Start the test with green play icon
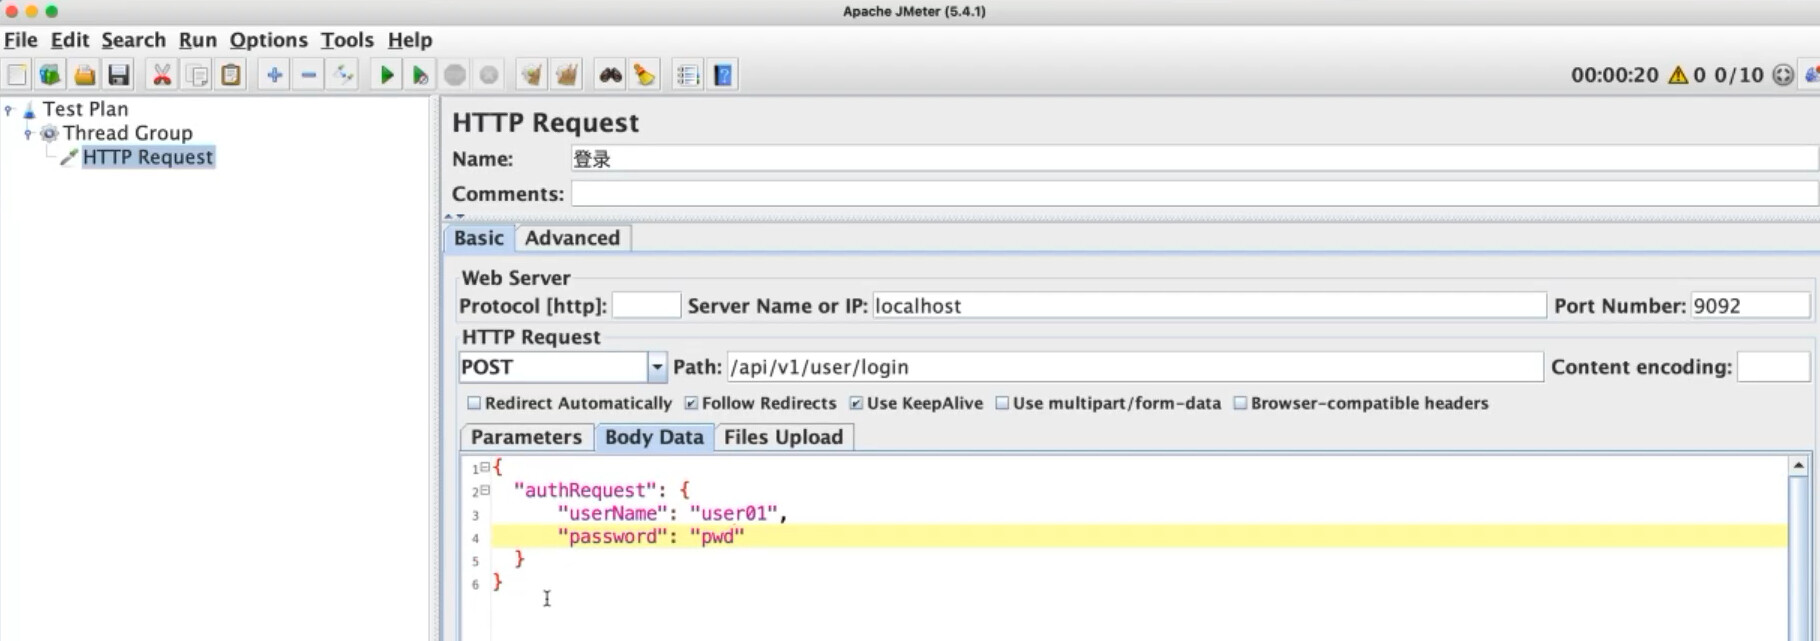 click(386, 75)
